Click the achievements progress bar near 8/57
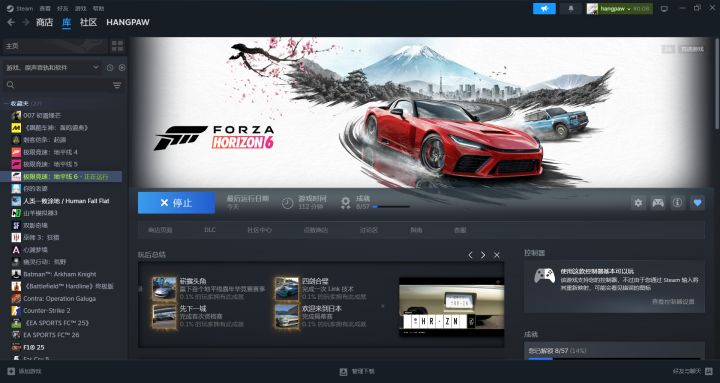Screen dimensions: 720x383 (391, 207)
